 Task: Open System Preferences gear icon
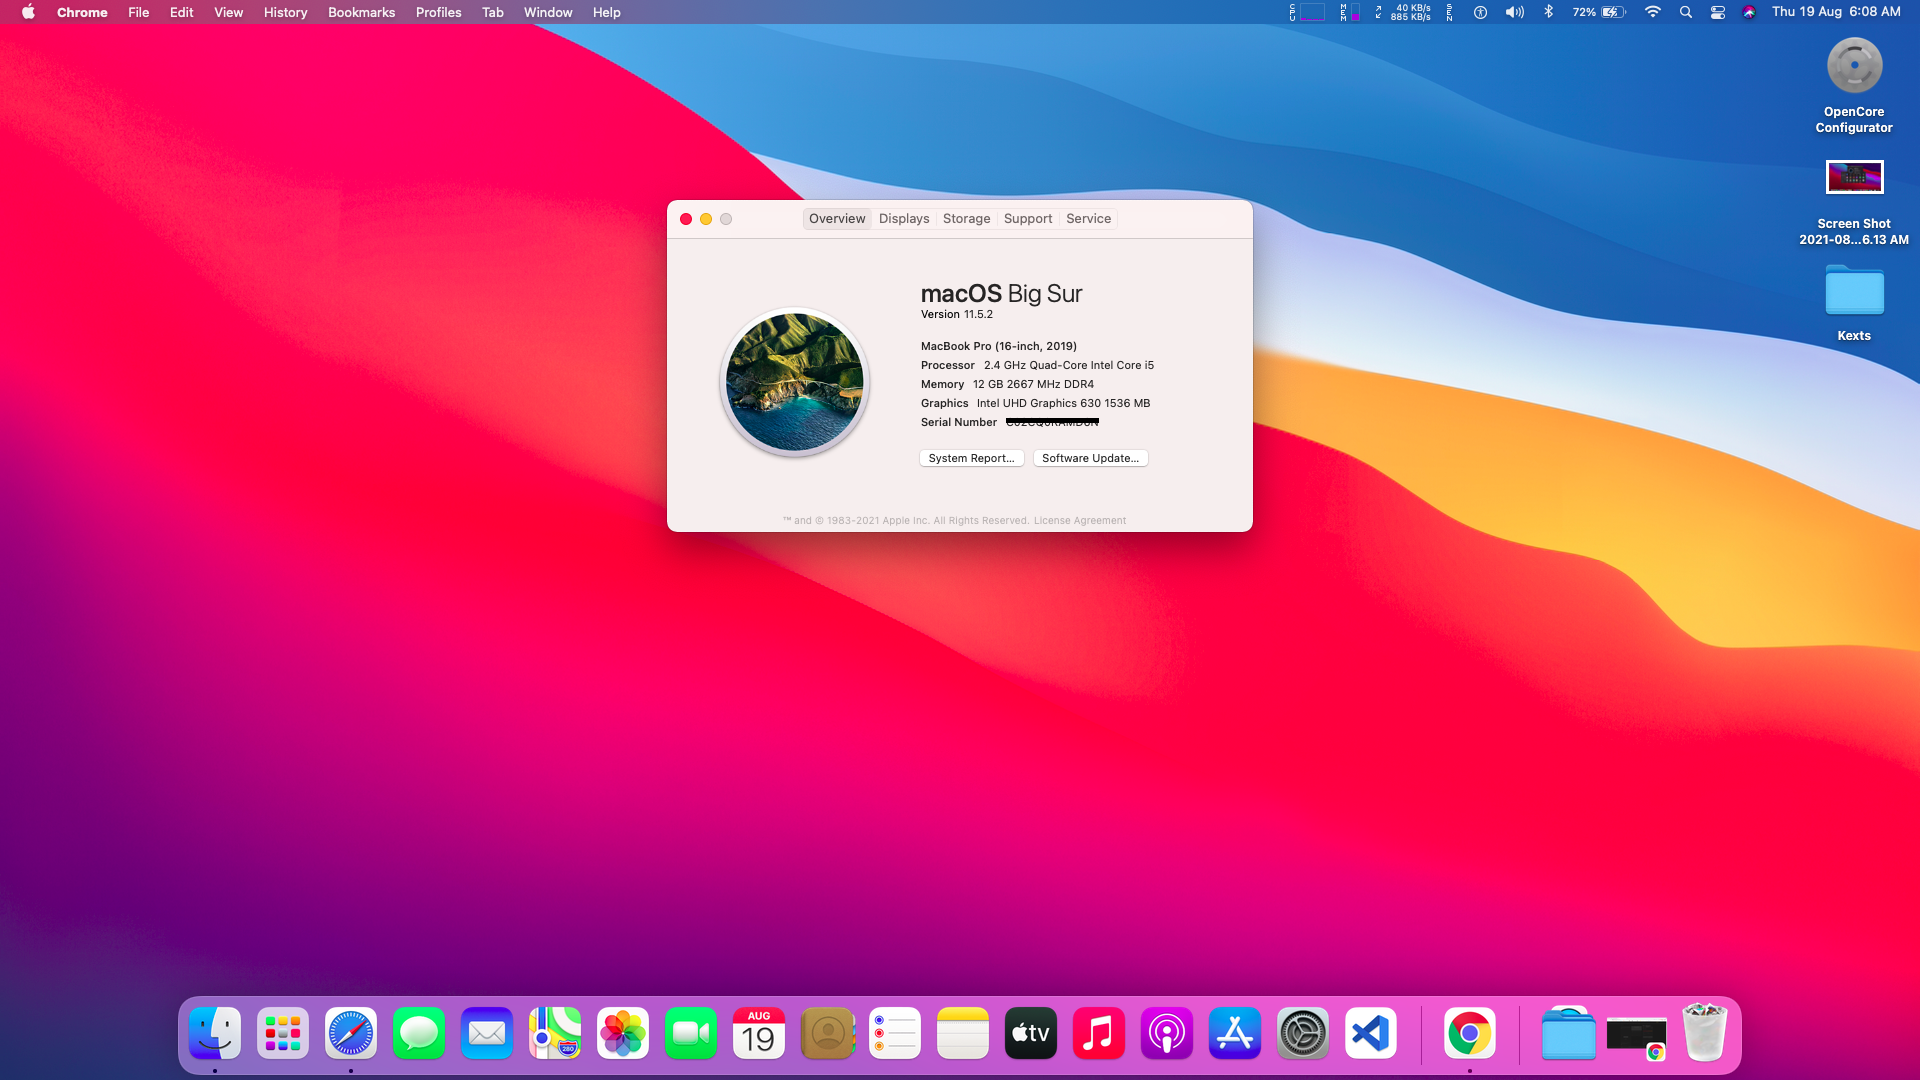1303,1033
